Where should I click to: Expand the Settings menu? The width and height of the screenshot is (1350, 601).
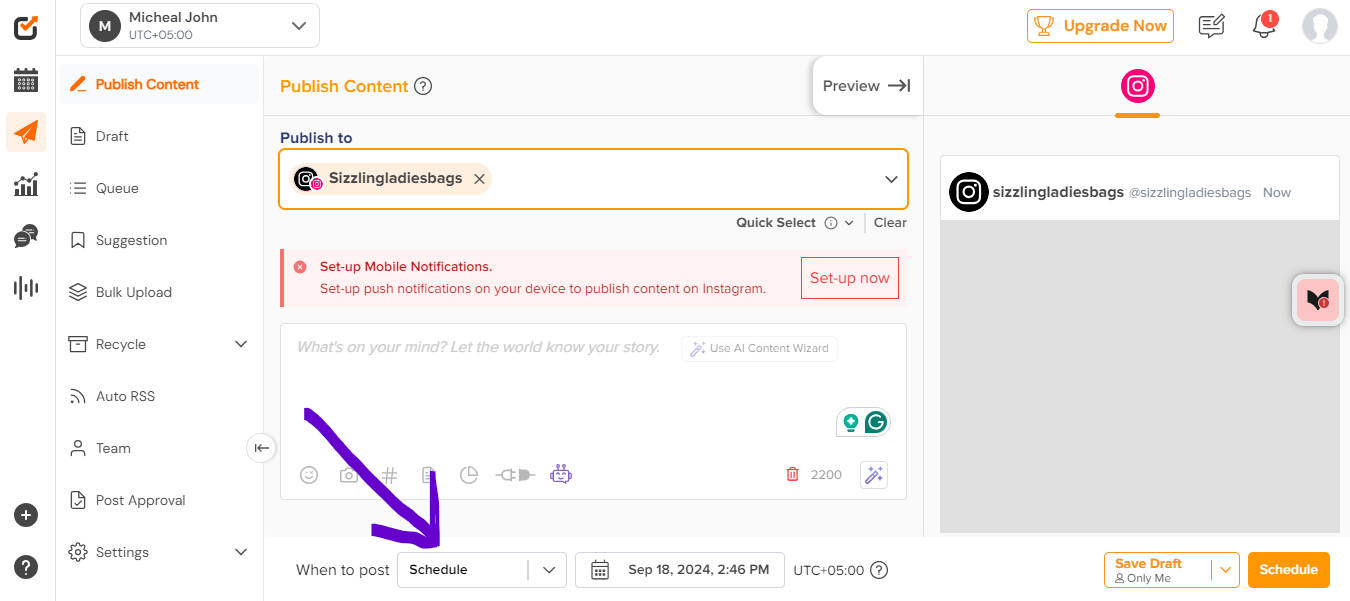240,552
